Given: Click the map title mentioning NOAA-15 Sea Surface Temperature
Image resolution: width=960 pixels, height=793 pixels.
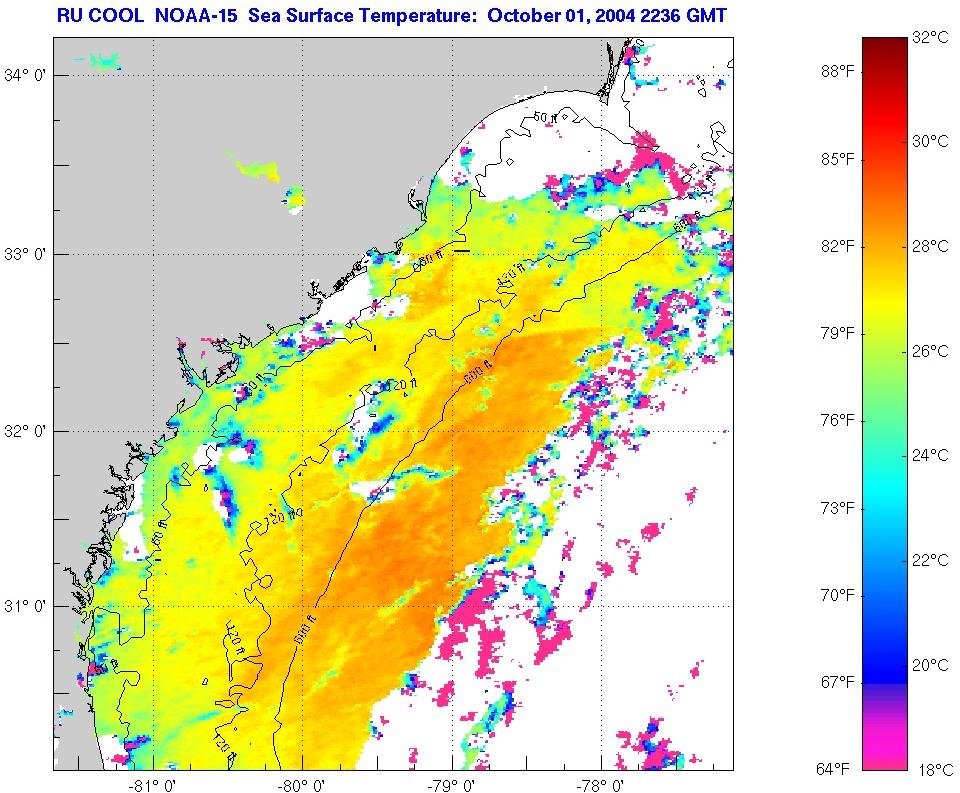Looking at the screenshot, I should point(392,15).
